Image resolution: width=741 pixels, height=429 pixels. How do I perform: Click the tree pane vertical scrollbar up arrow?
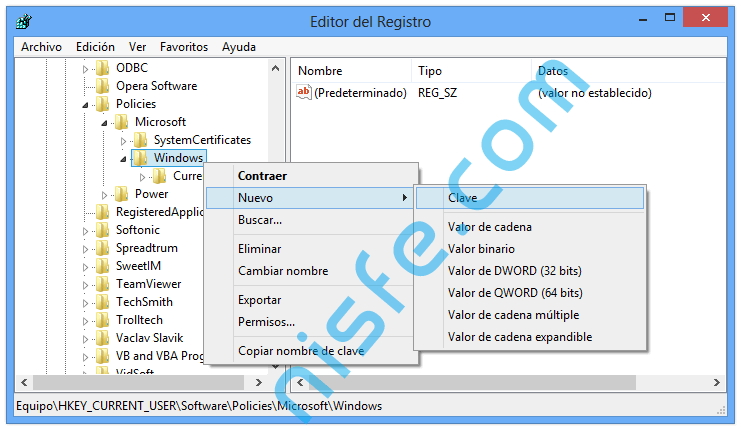coord(276,68)
